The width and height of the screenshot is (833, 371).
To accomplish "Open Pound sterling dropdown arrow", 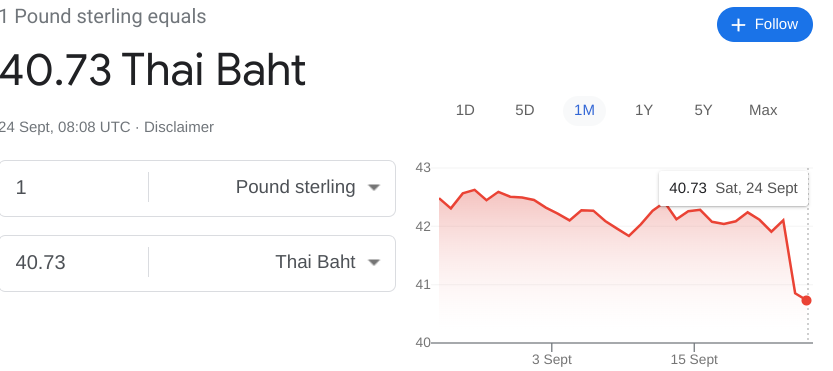I will [374, 188].
